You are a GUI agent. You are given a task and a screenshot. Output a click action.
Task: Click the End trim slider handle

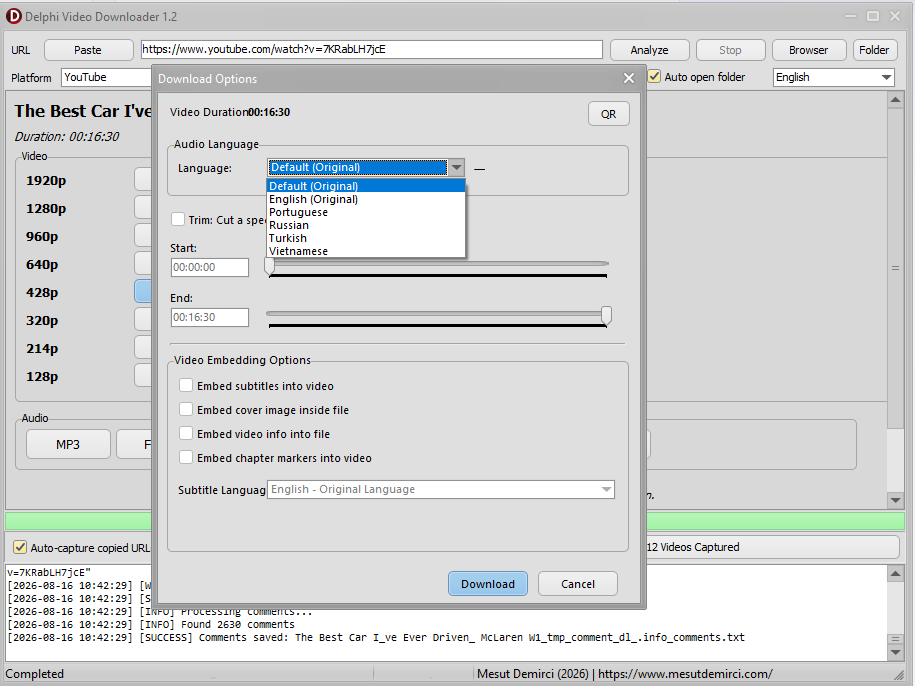pyautogui.click(x=606, y=315)
